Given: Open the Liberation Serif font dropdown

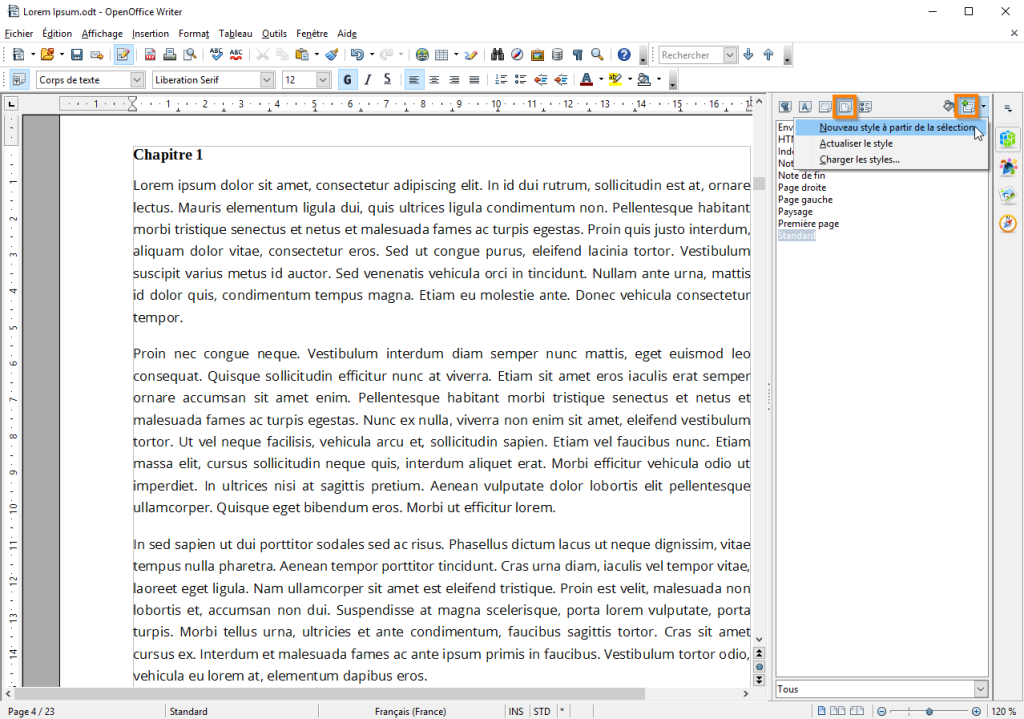Looking at the screenshot, I should point(266,80).
